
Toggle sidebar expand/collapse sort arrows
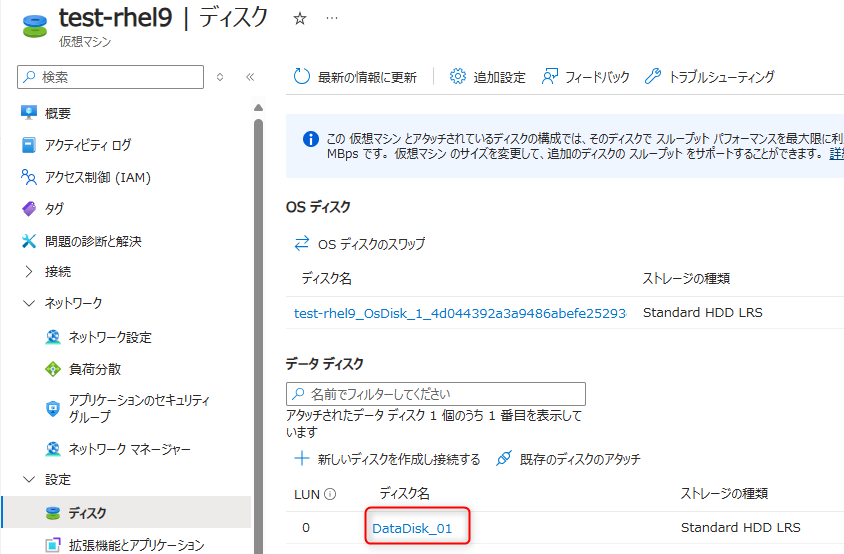click(220, 77)
